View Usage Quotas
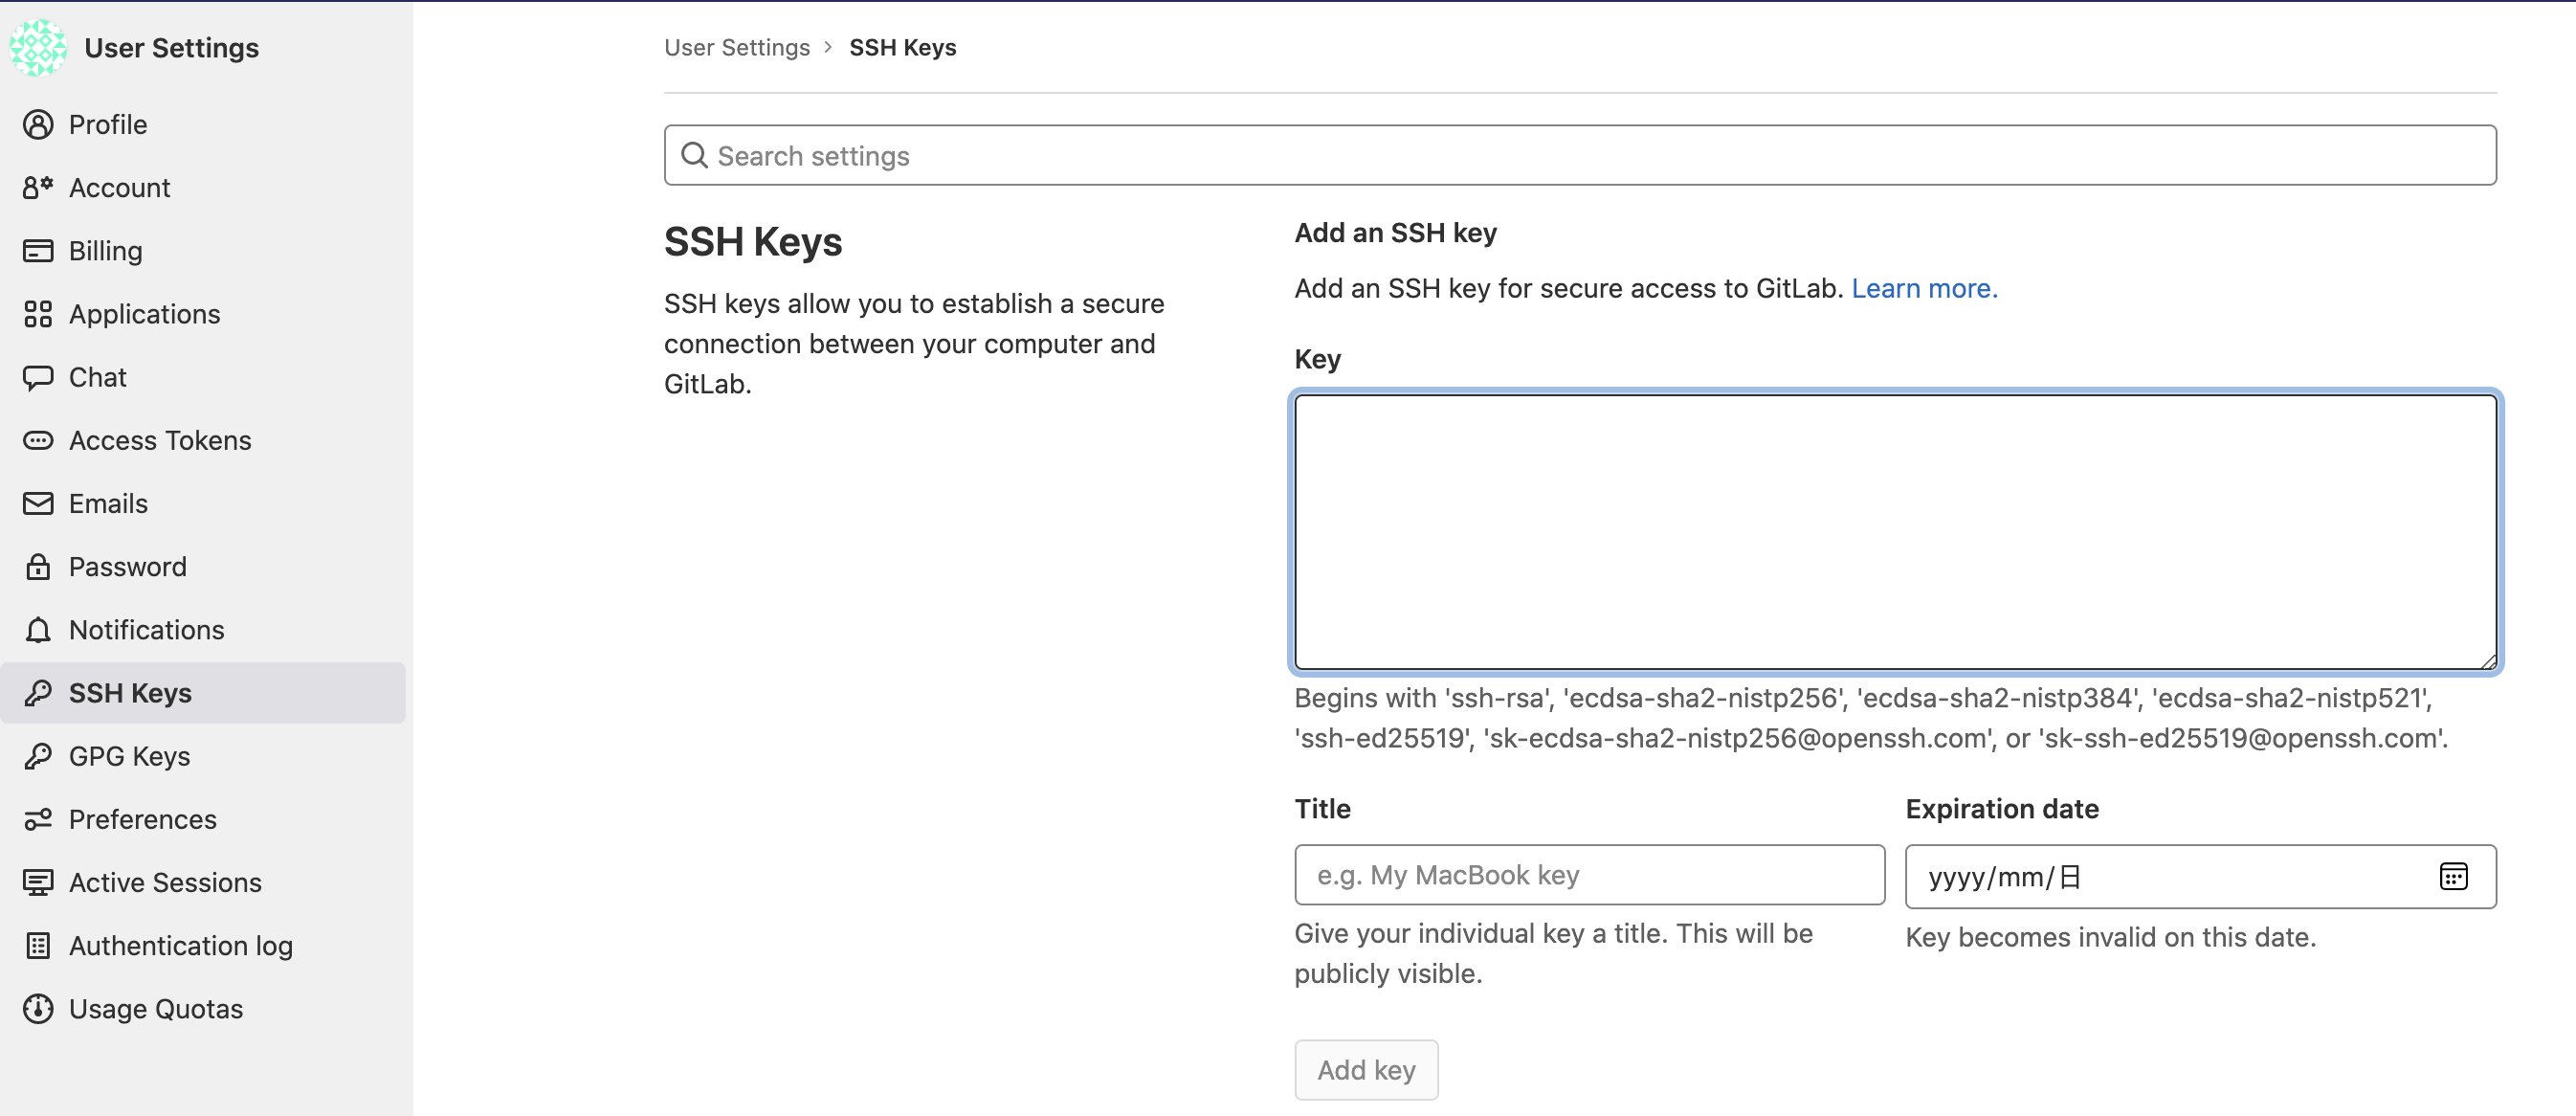Screen dimensions: 2576x1116 (203, 1008)
